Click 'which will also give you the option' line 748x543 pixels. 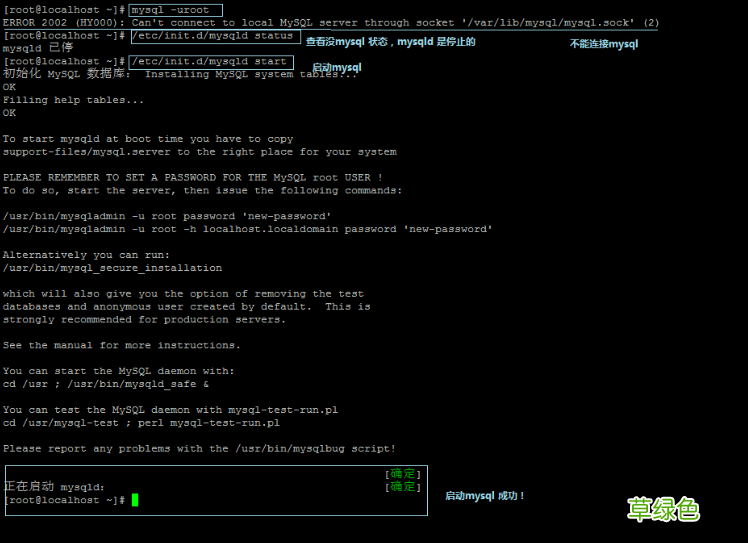(x=183, y=294)
